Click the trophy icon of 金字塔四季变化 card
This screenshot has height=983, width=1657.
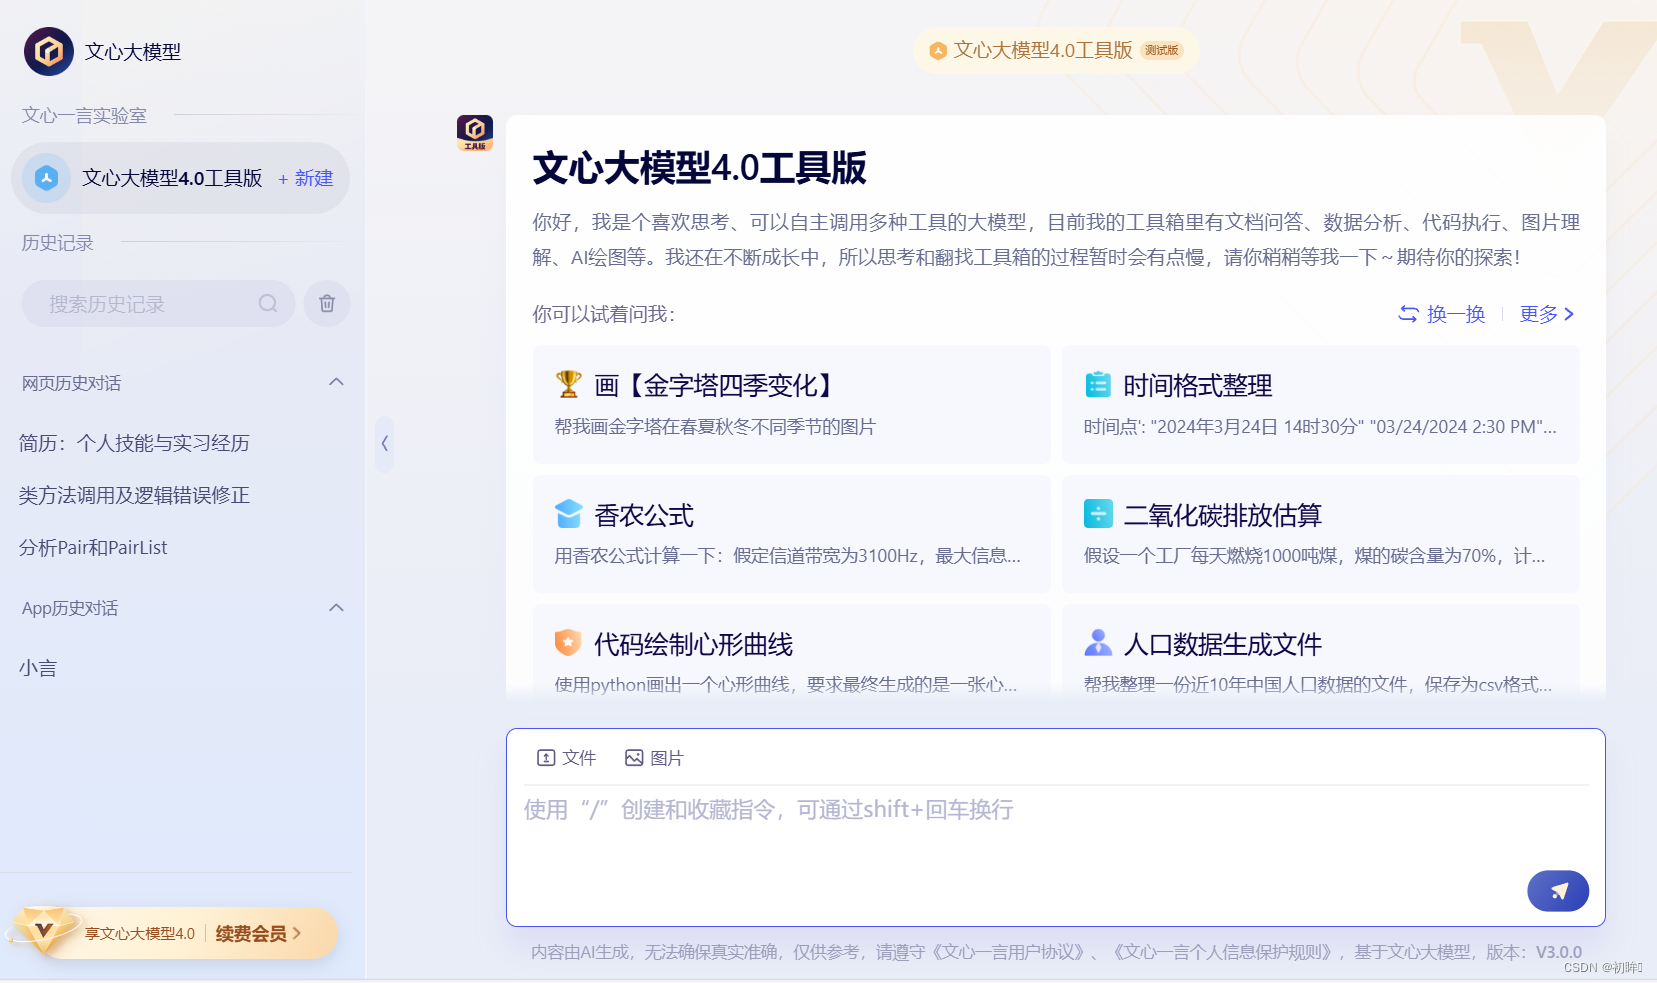click(568, 384)
